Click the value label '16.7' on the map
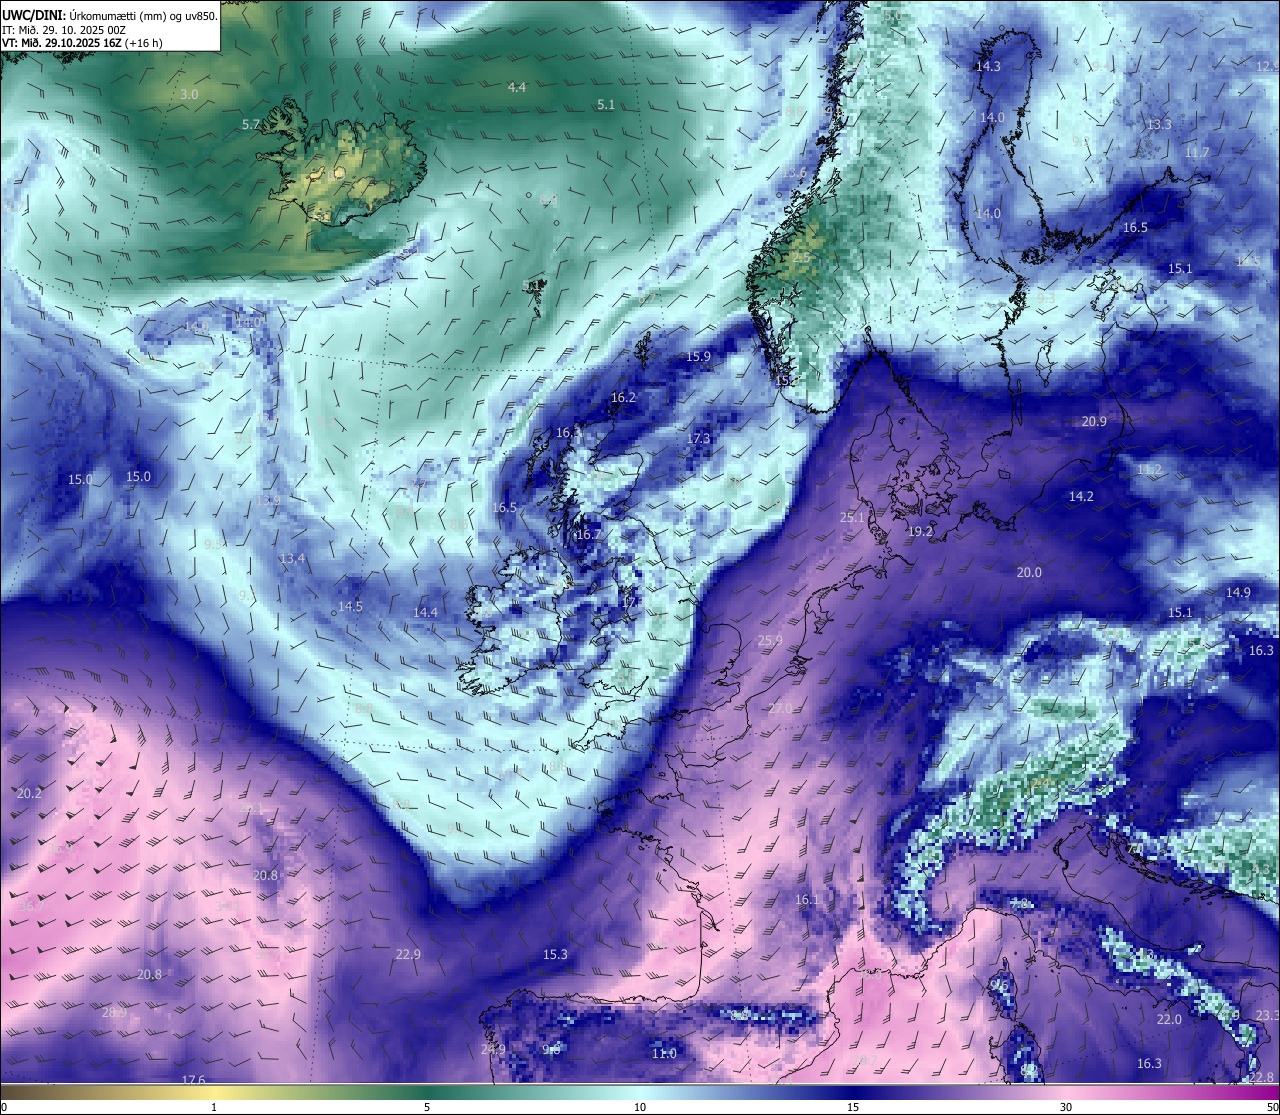Image resolution: width=1280 pixels, height=1115 pixels. [x=589, y=535]
